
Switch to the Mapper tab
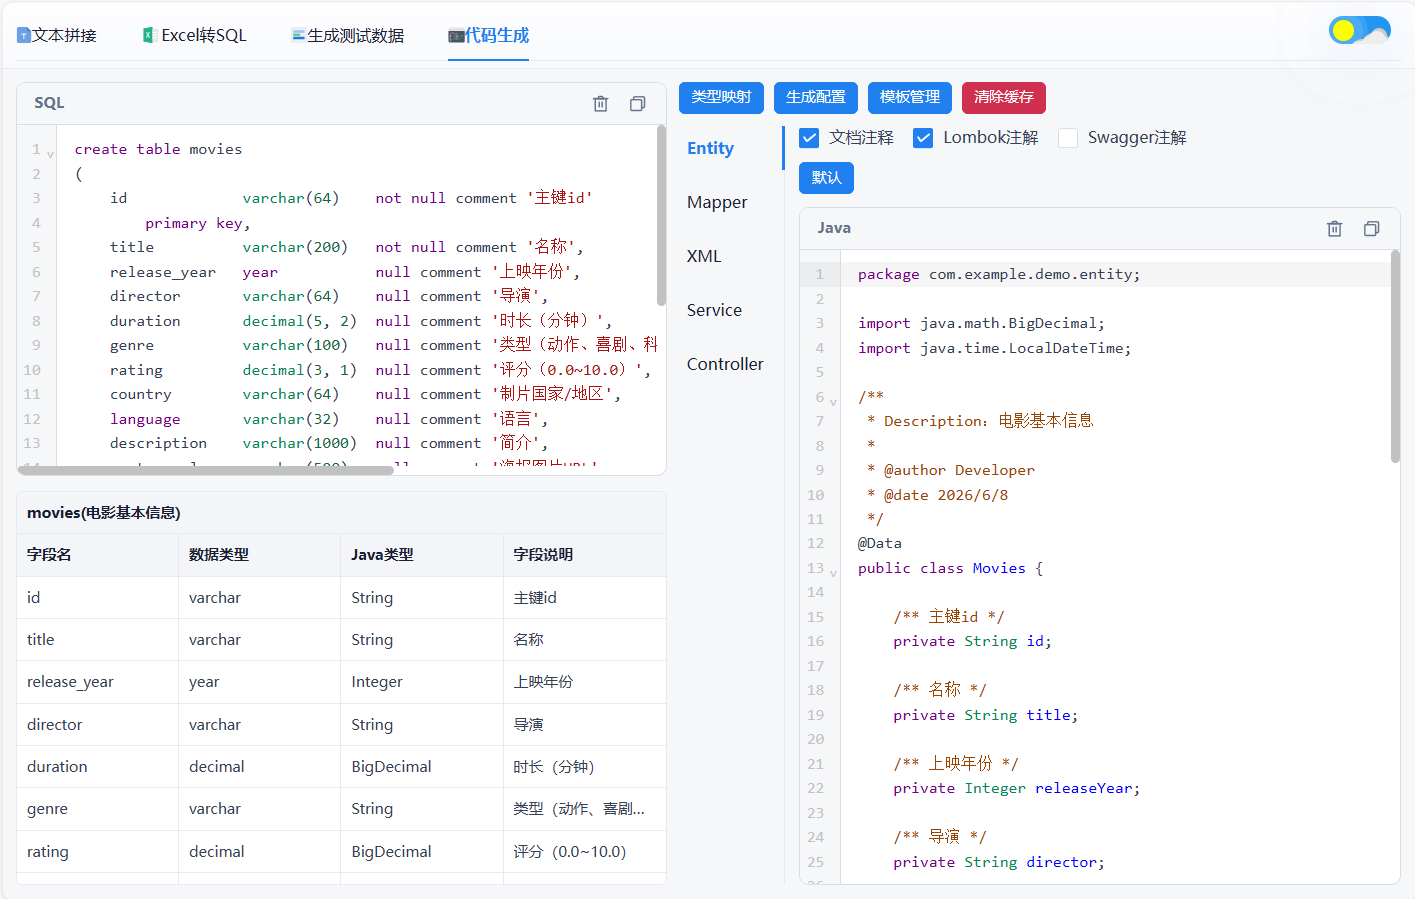(x=717, y=202)
